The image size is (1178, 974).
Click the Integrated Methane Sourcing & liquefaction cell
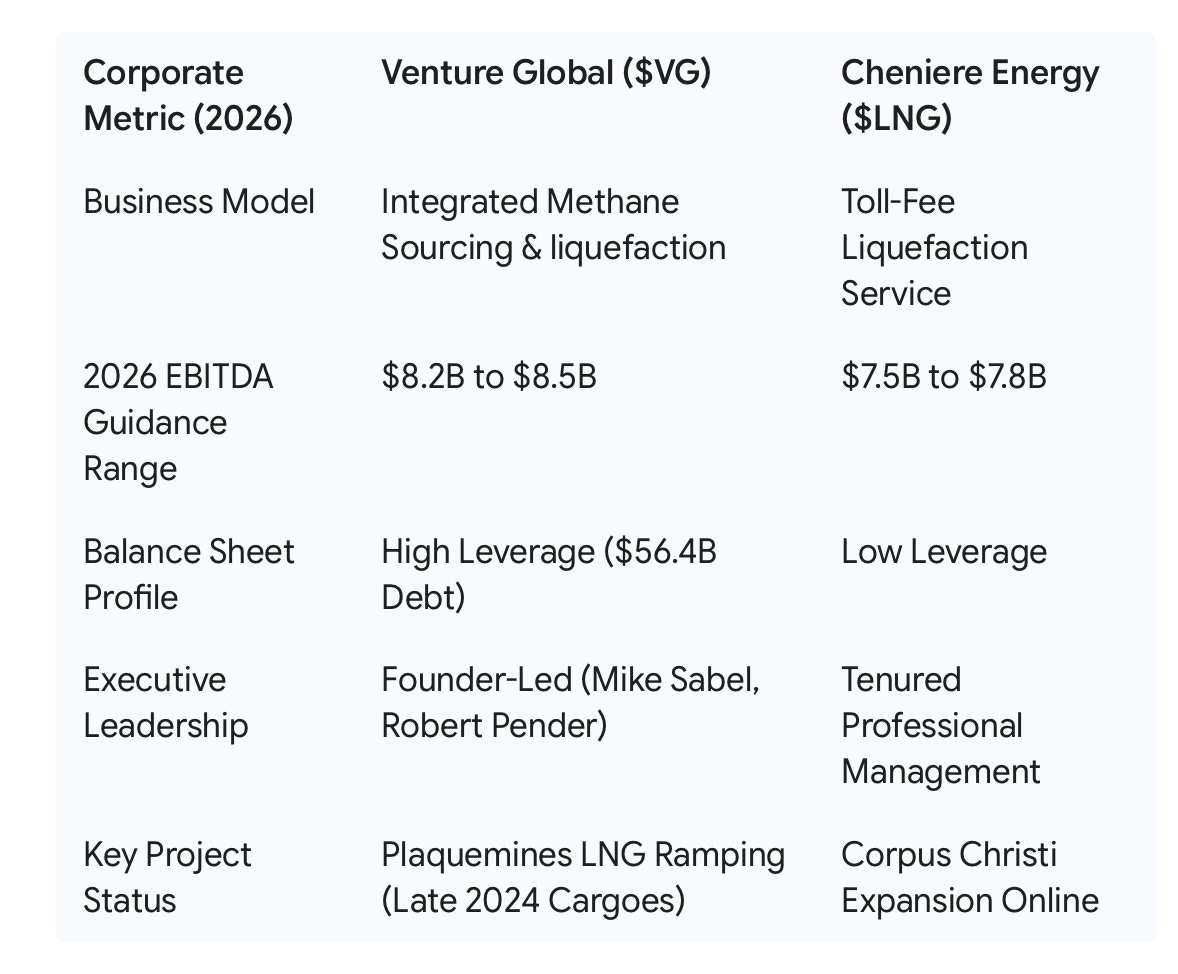(x=554, y=225)
